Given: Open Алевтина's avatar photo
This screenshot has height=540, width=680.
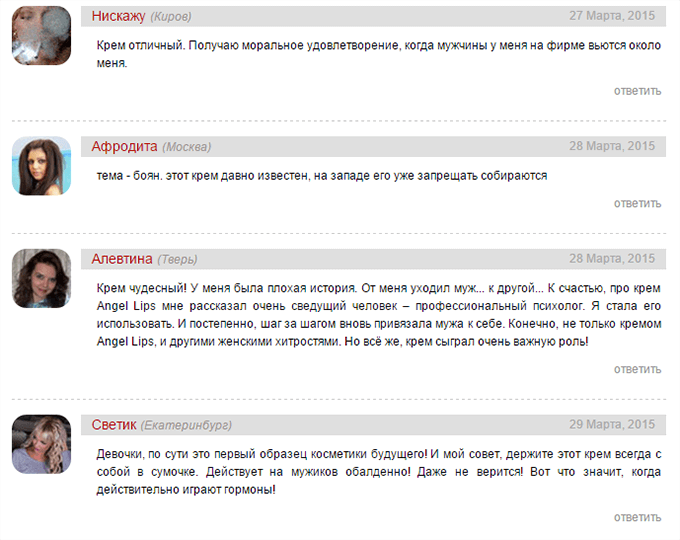Looking at the screenshot, I should point(41,278).
